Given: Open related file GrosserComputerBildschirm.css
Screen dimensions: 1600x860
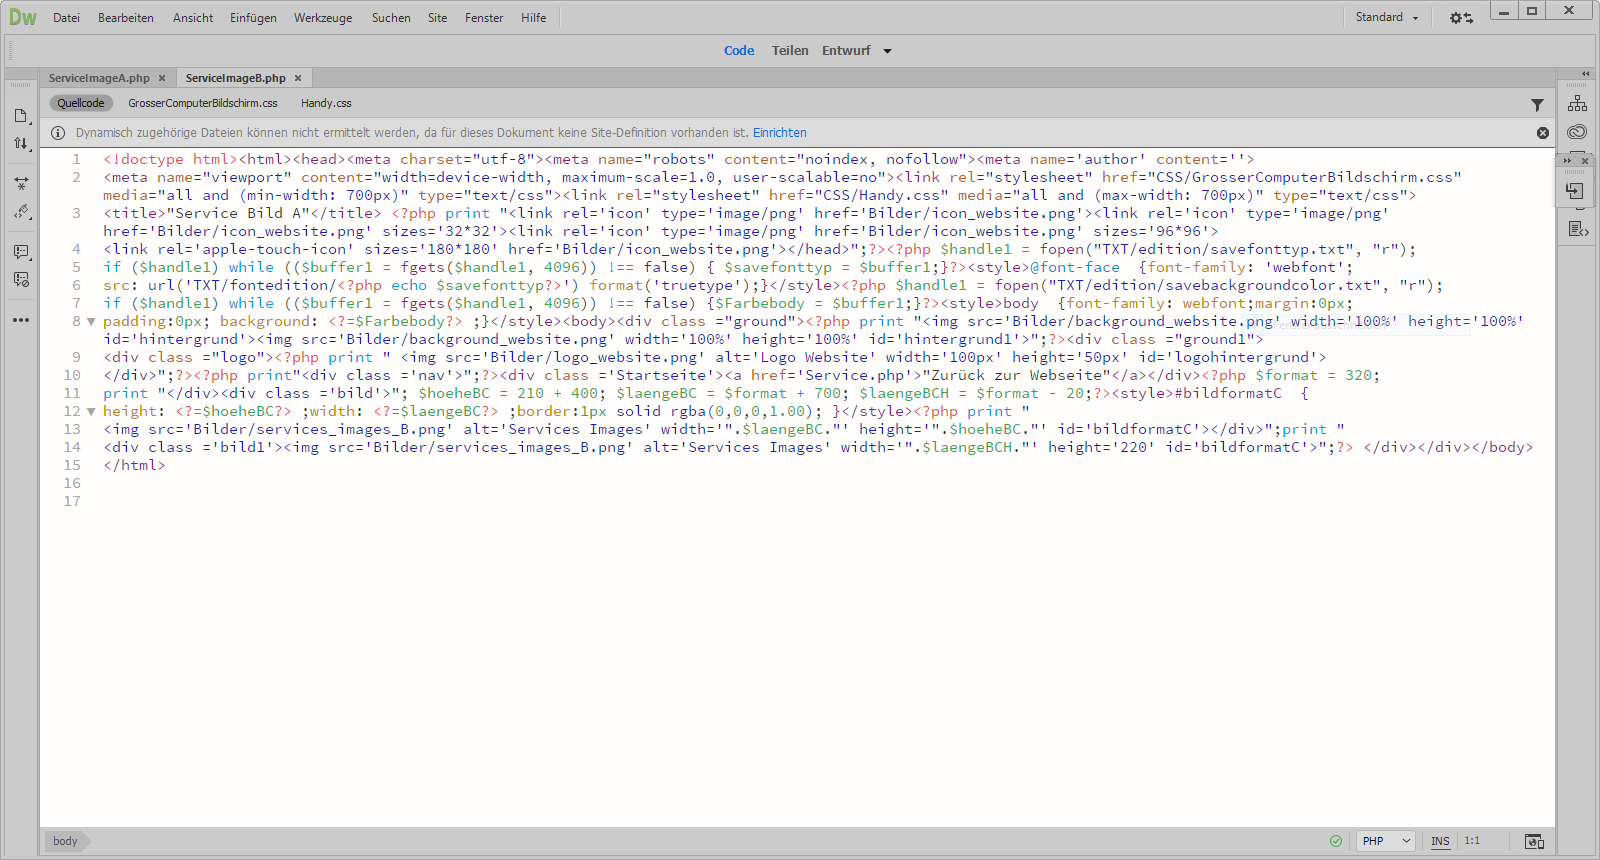Looking at the screenshot, I should point(203,103).
